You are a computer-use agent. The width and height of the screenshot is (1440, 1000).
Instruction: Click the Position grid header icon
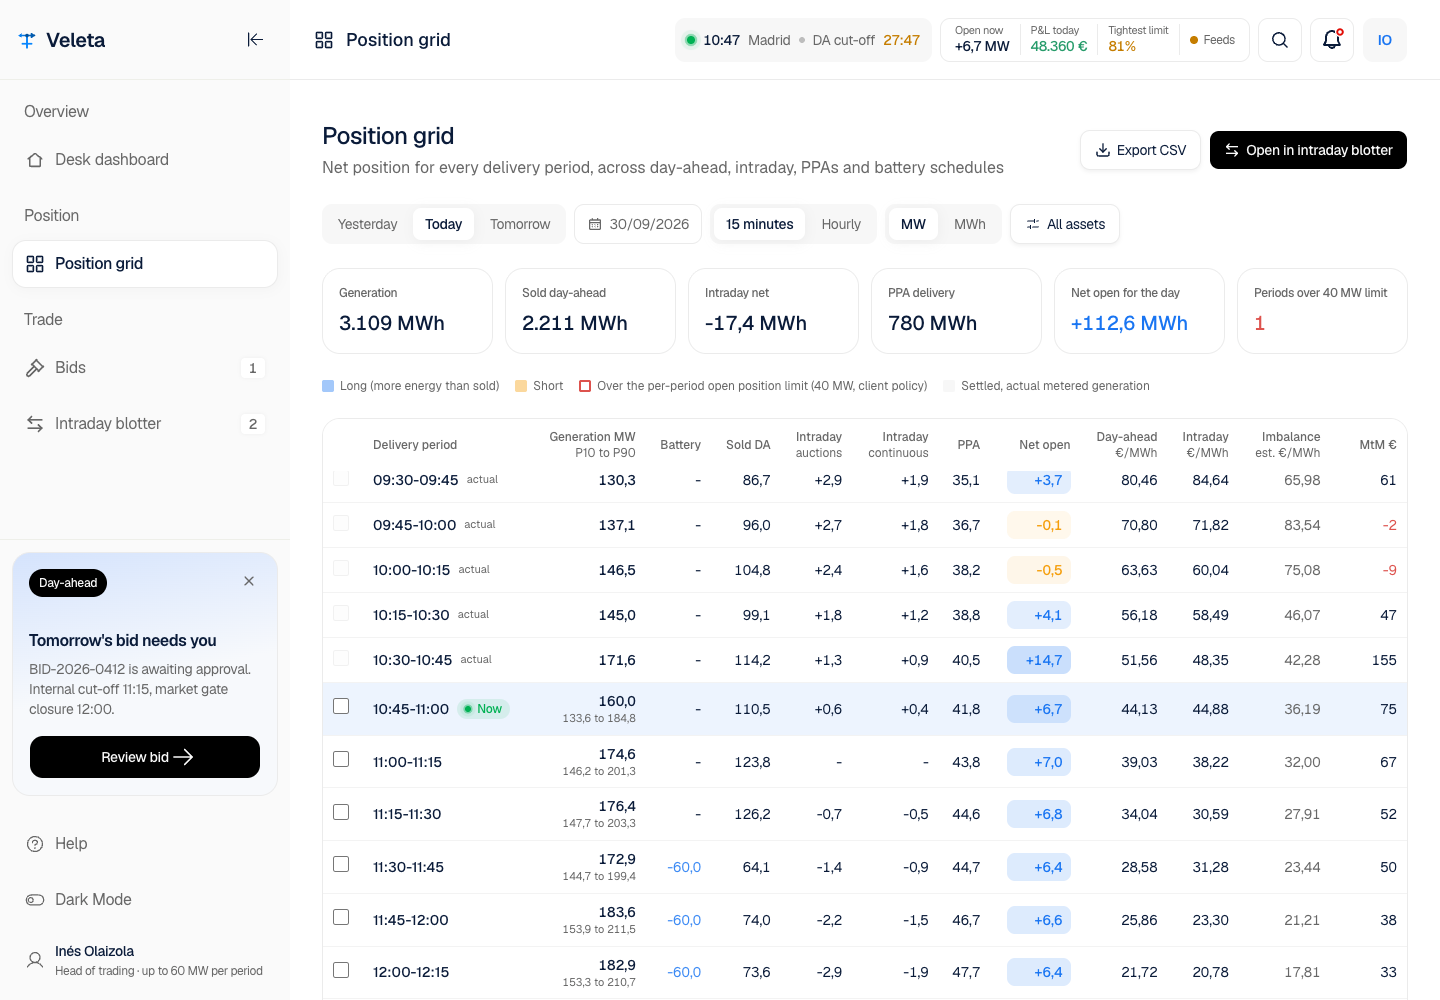coord(324,40)
